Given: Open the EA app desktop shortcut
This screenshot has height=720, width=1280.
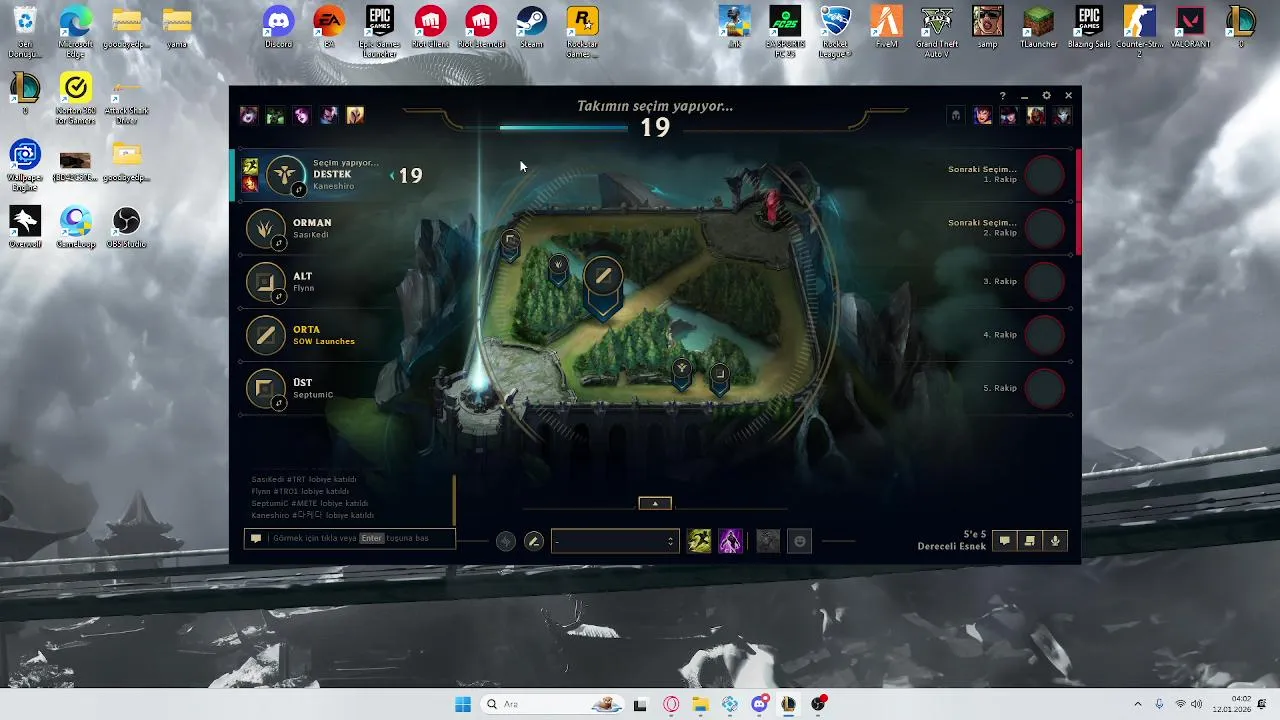Looking at the screenshot, I should tap(329, 28).
